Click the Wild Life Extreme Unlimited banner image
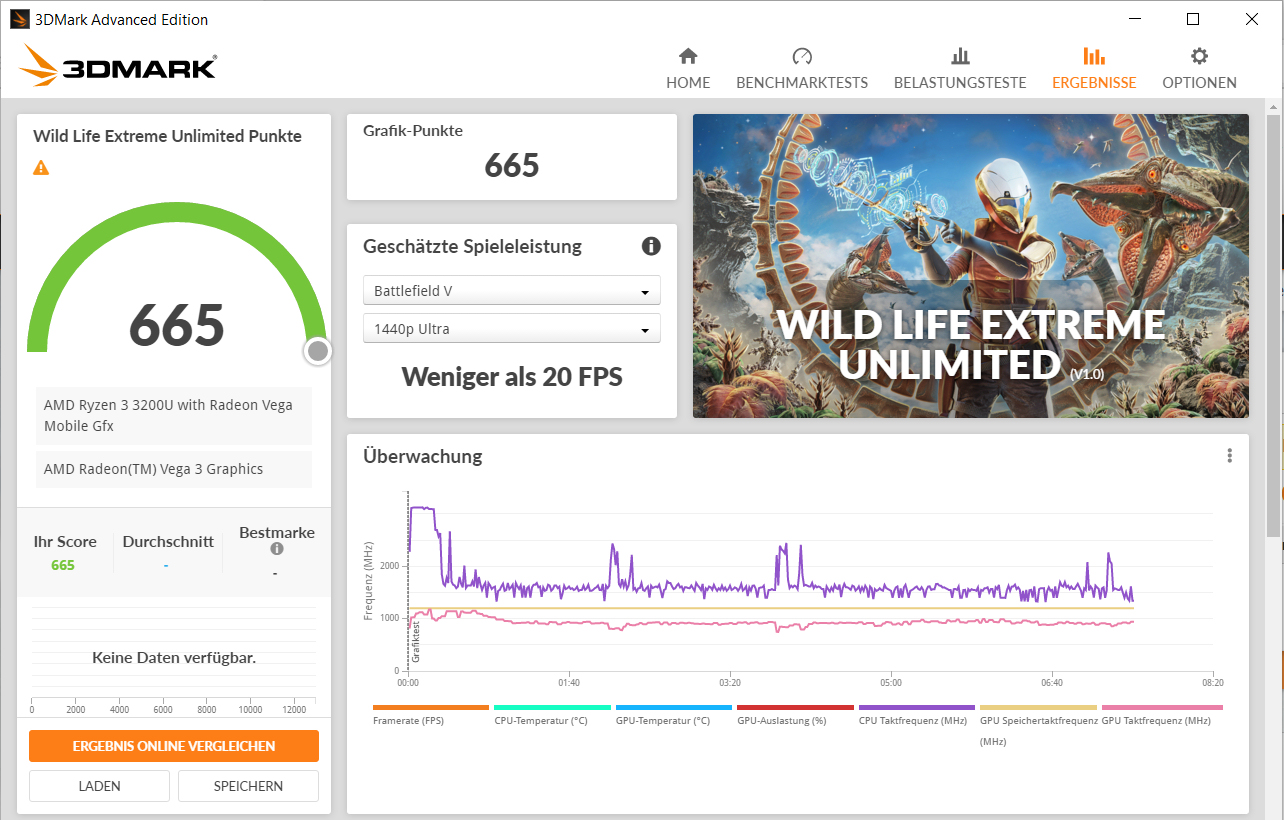Image resolution: width=1284 pixels, height=820 pixels. 971,266
